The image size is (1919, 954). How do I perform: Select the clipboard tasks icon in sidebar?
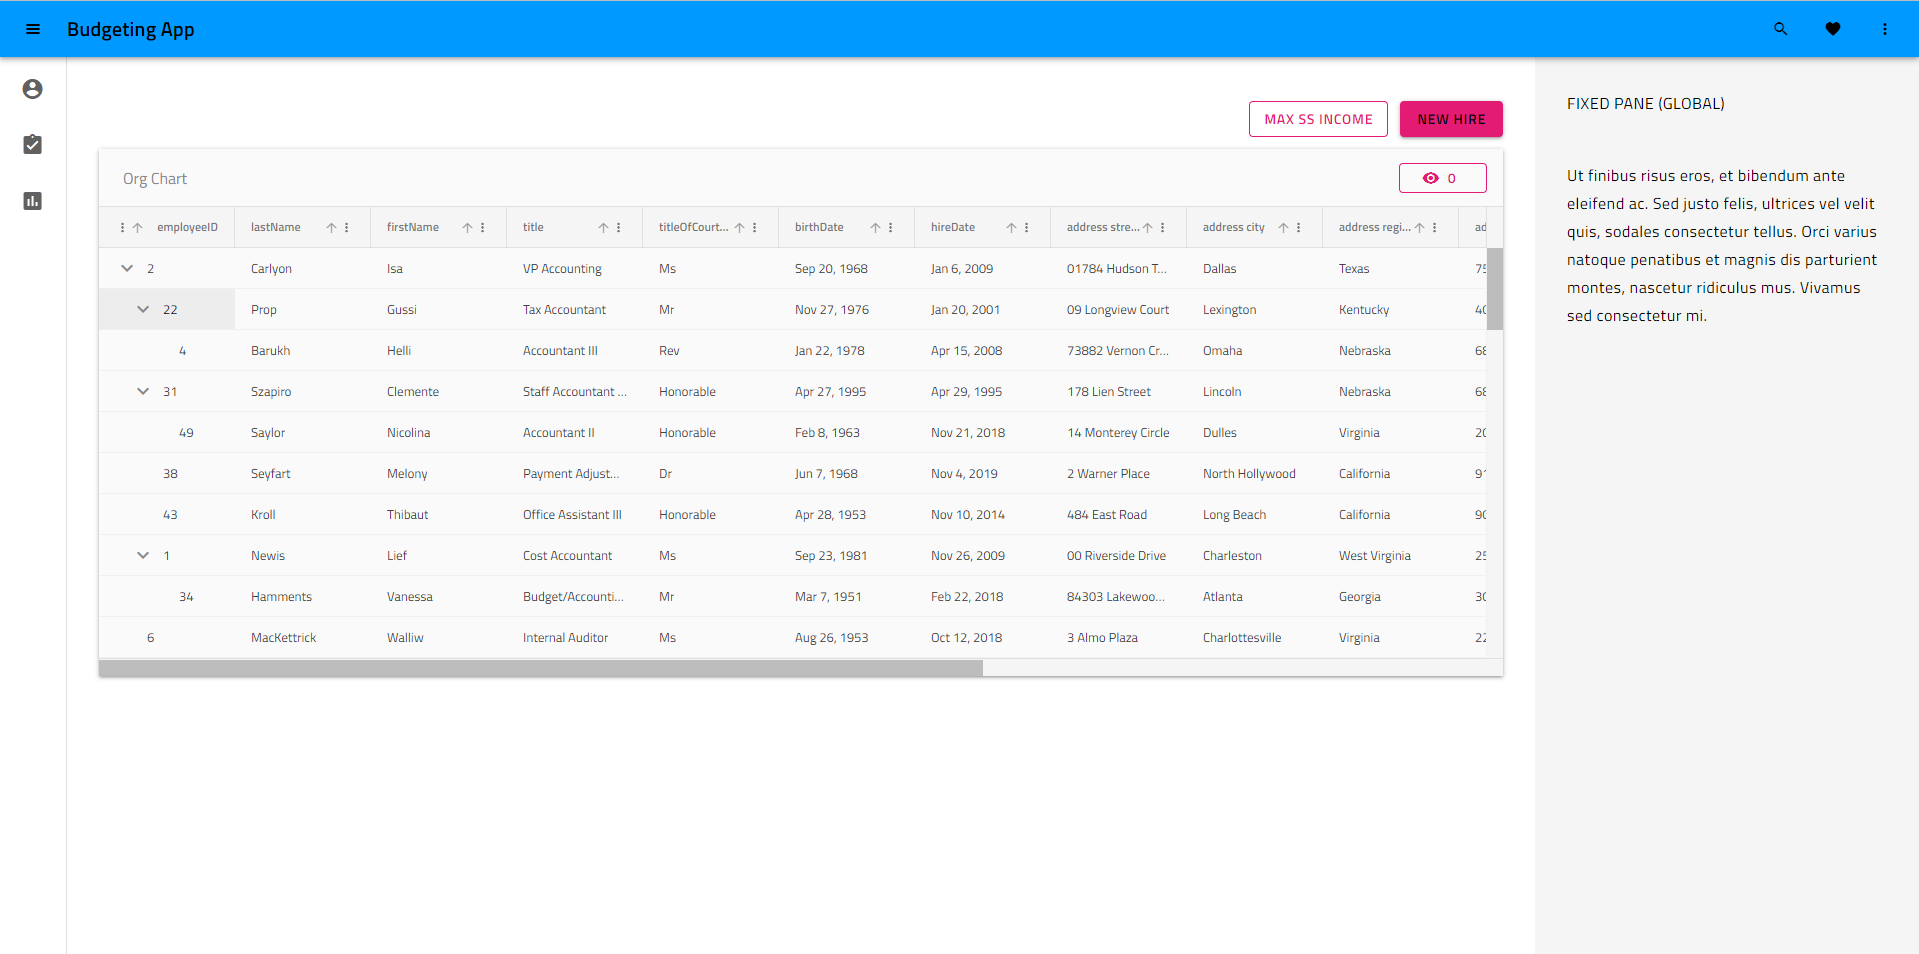(x=32, y=144)
